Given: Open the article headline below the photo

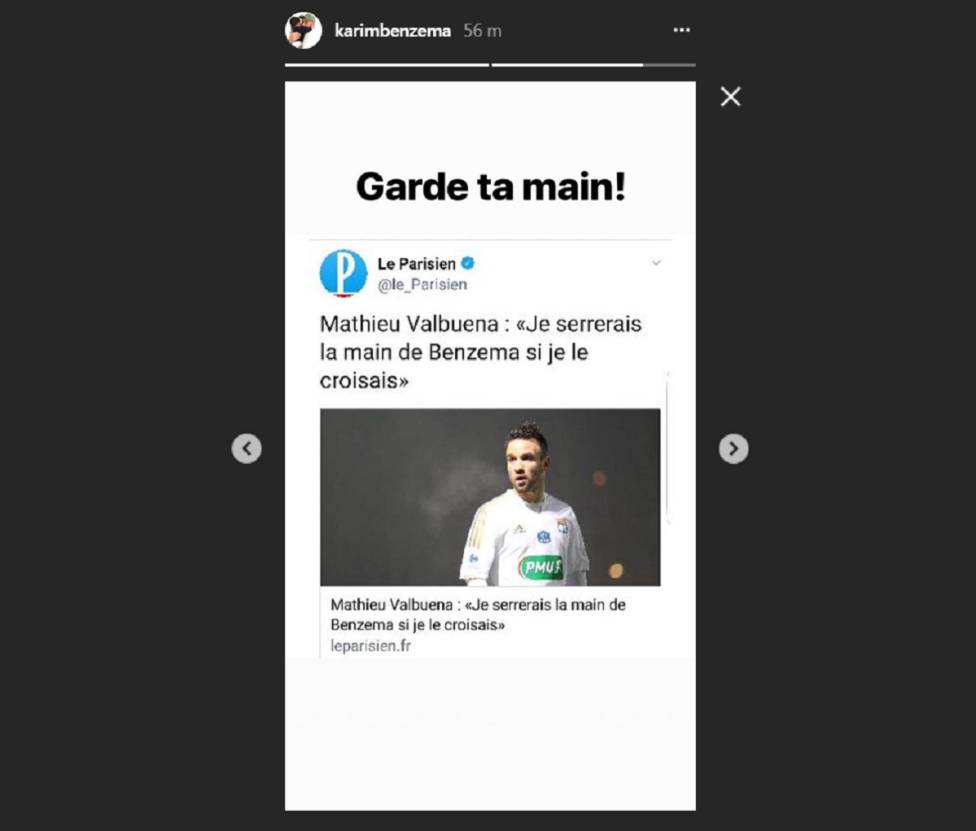Looking at the screenshot, I should 478,614.
